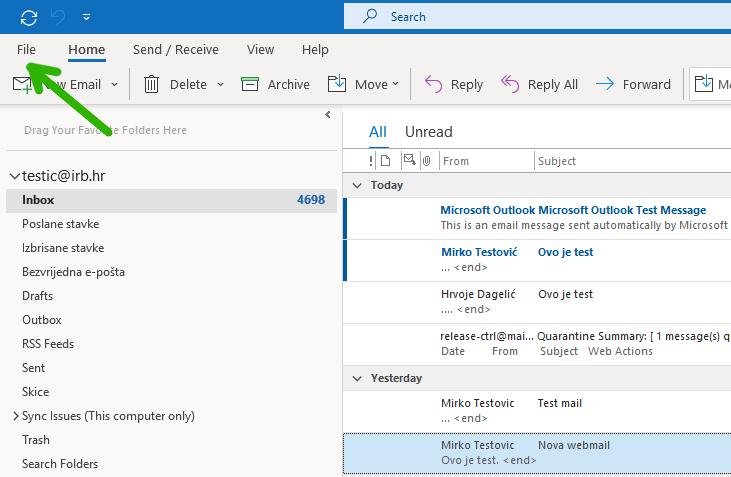Open the Help ribbon tab
This screenshot has width=731, height=477.
point(315,49)
